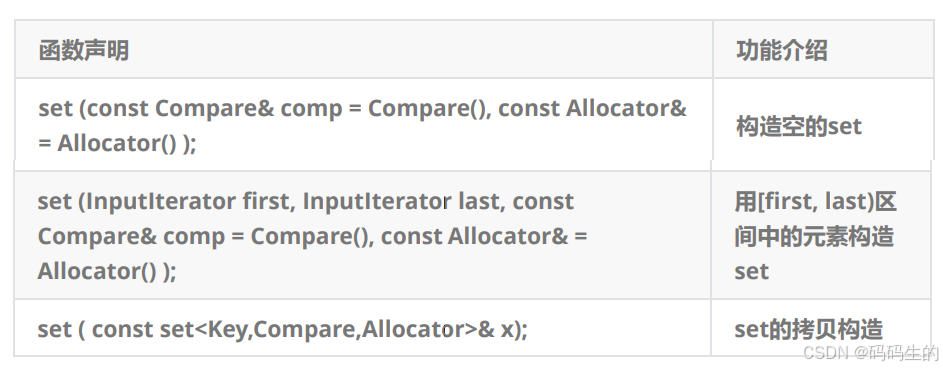943x368 pixels.
Task: Click the "间中的元素构造" text line
Action: tap(814, 236)
